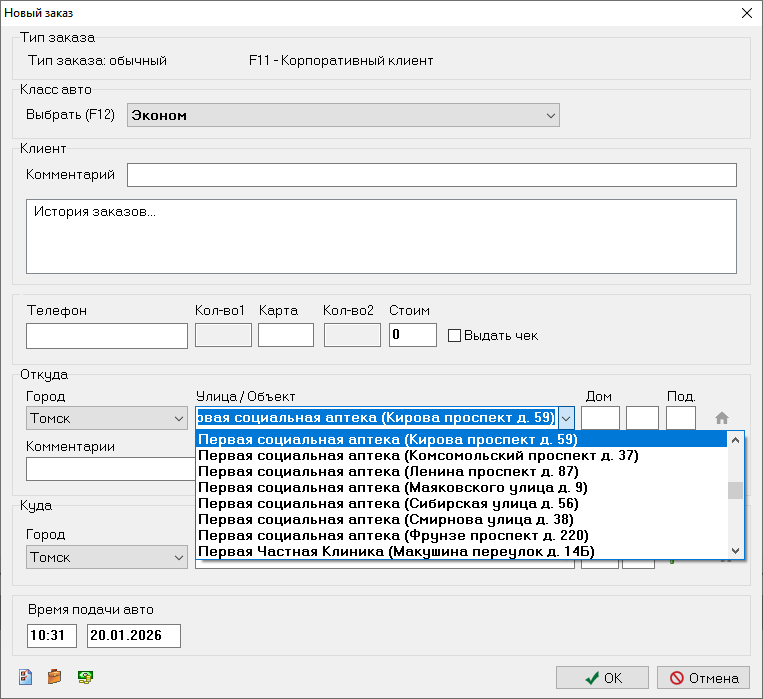Click the gray home icon beside Под.
This screenshot has height=699, width=763.
[722, 418]
